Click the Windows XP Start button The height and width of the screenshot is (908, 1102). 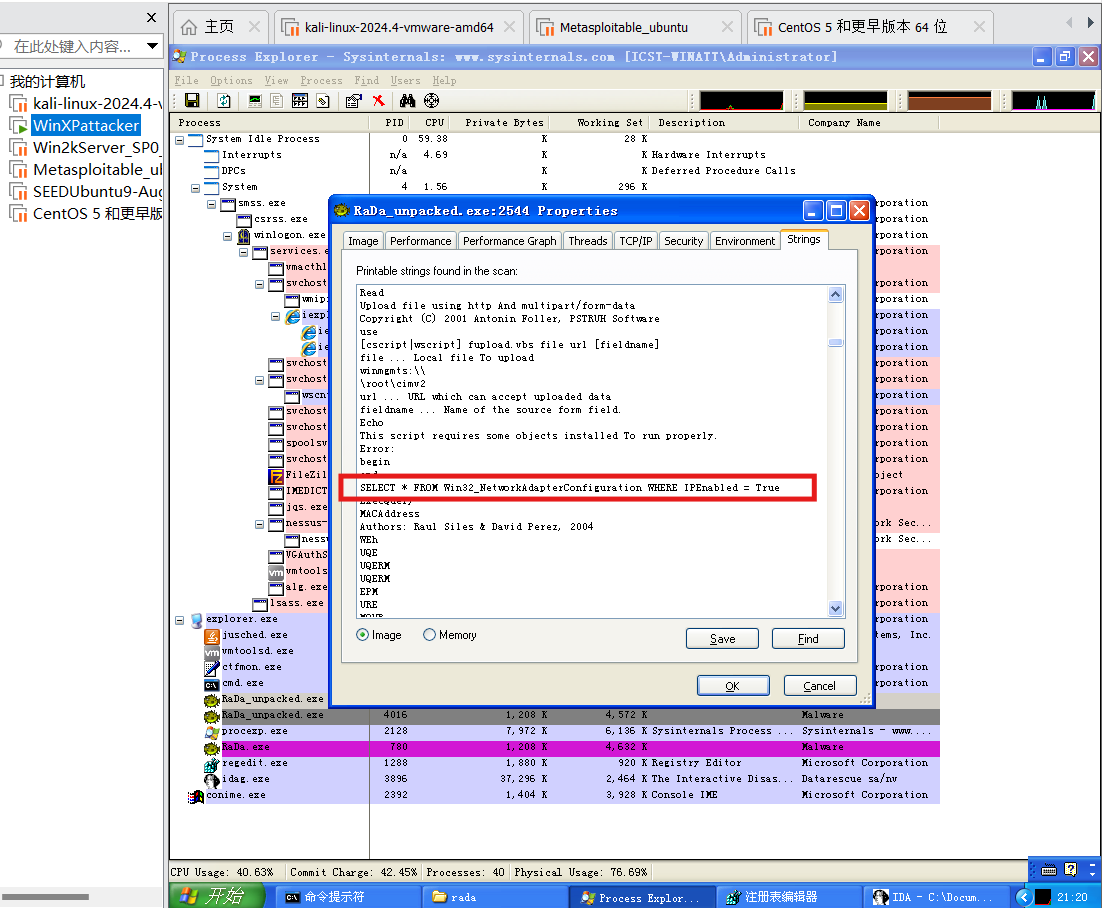pyautogui.click(x=216, y=896)
